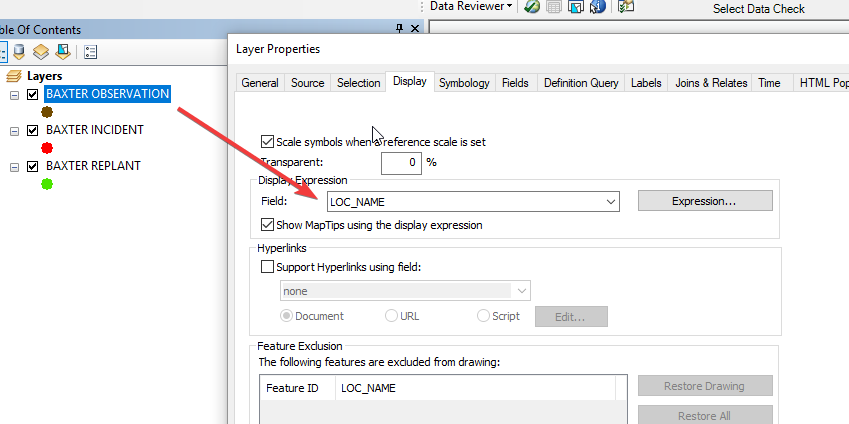The image size is (849, 424).
Task: Click the Layers data frame icon
Action: [x=14, y=76]
